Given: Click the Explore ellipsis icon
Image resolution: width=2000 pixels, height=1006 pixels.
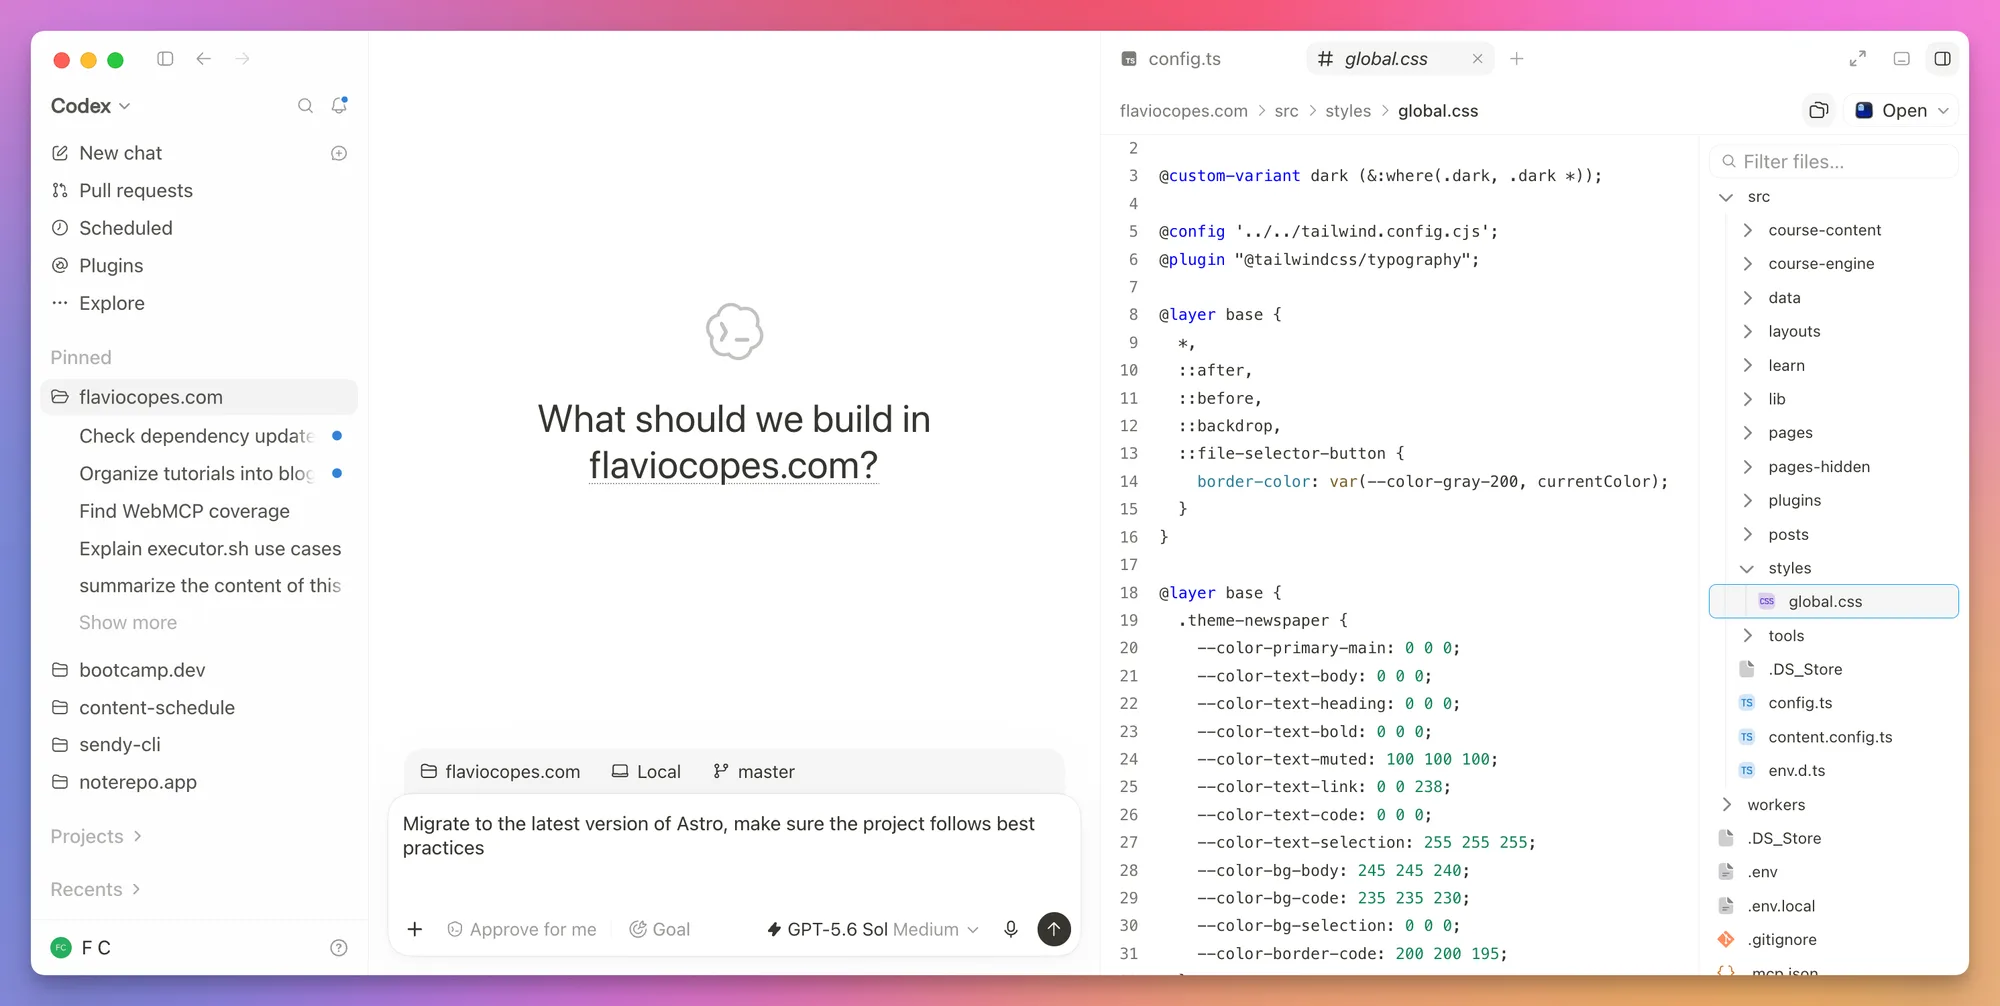Looking at the screenshot, I should click(x=60, y=303).
